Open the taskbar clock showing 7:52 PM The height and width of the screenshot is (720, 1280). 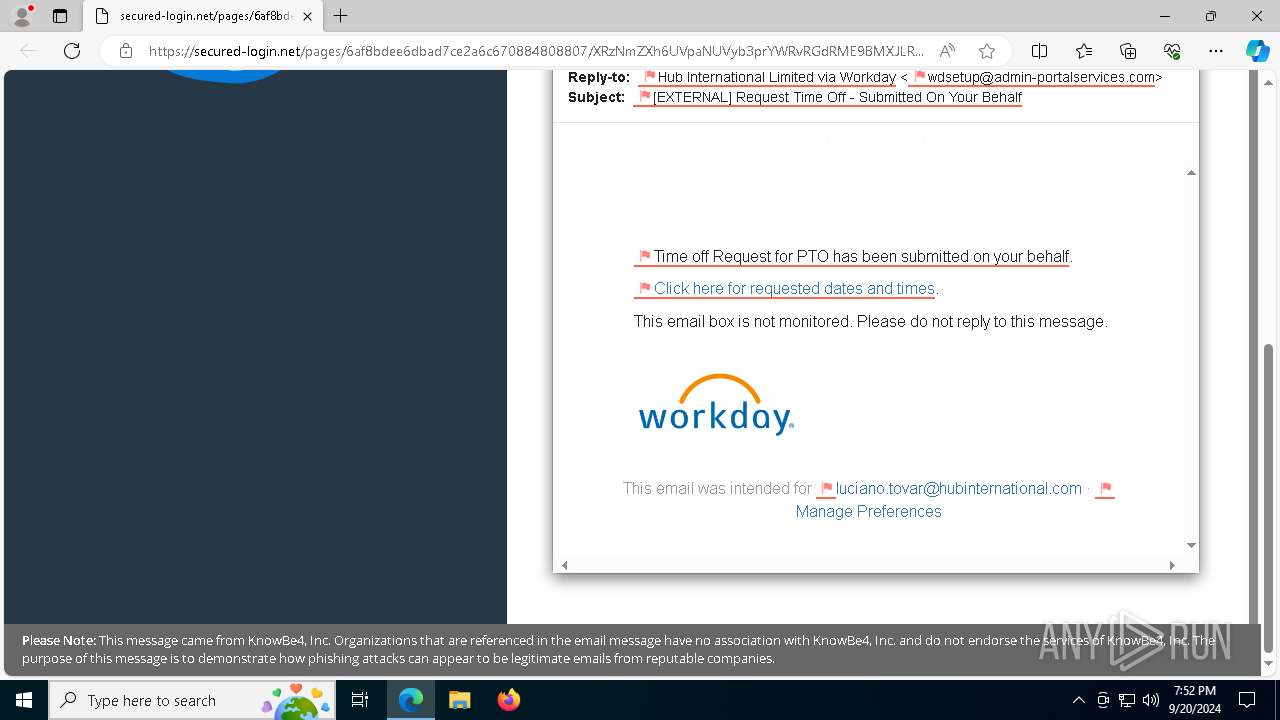point(1194,700)
